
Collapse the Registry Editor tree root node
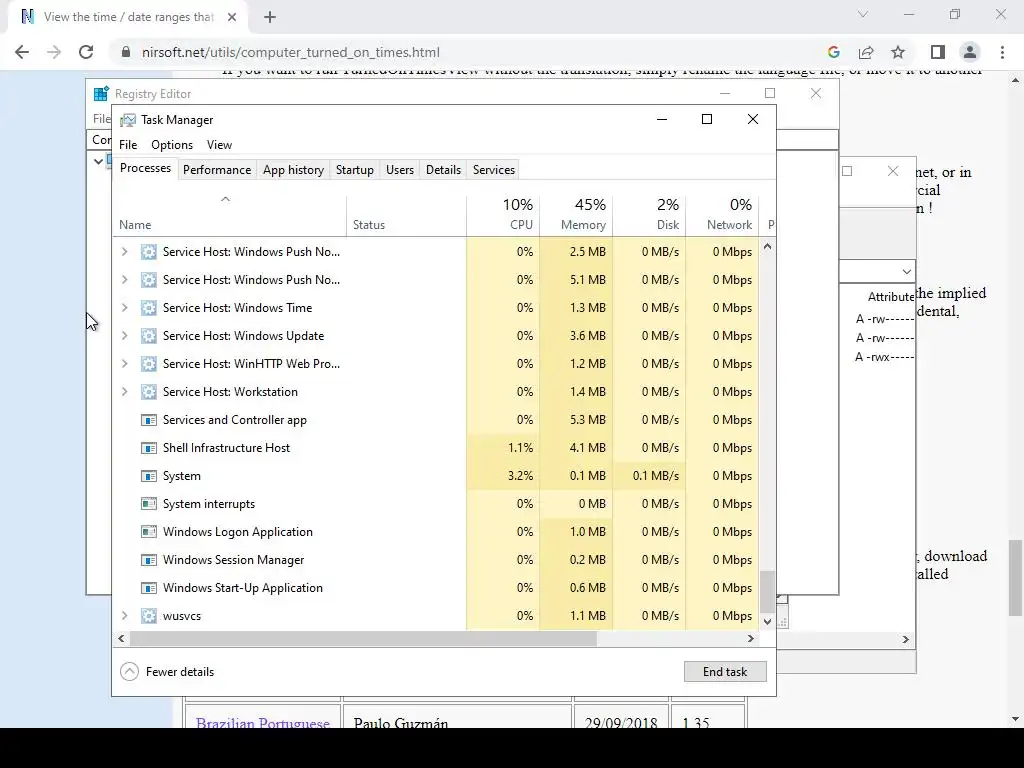pos(98,161)
